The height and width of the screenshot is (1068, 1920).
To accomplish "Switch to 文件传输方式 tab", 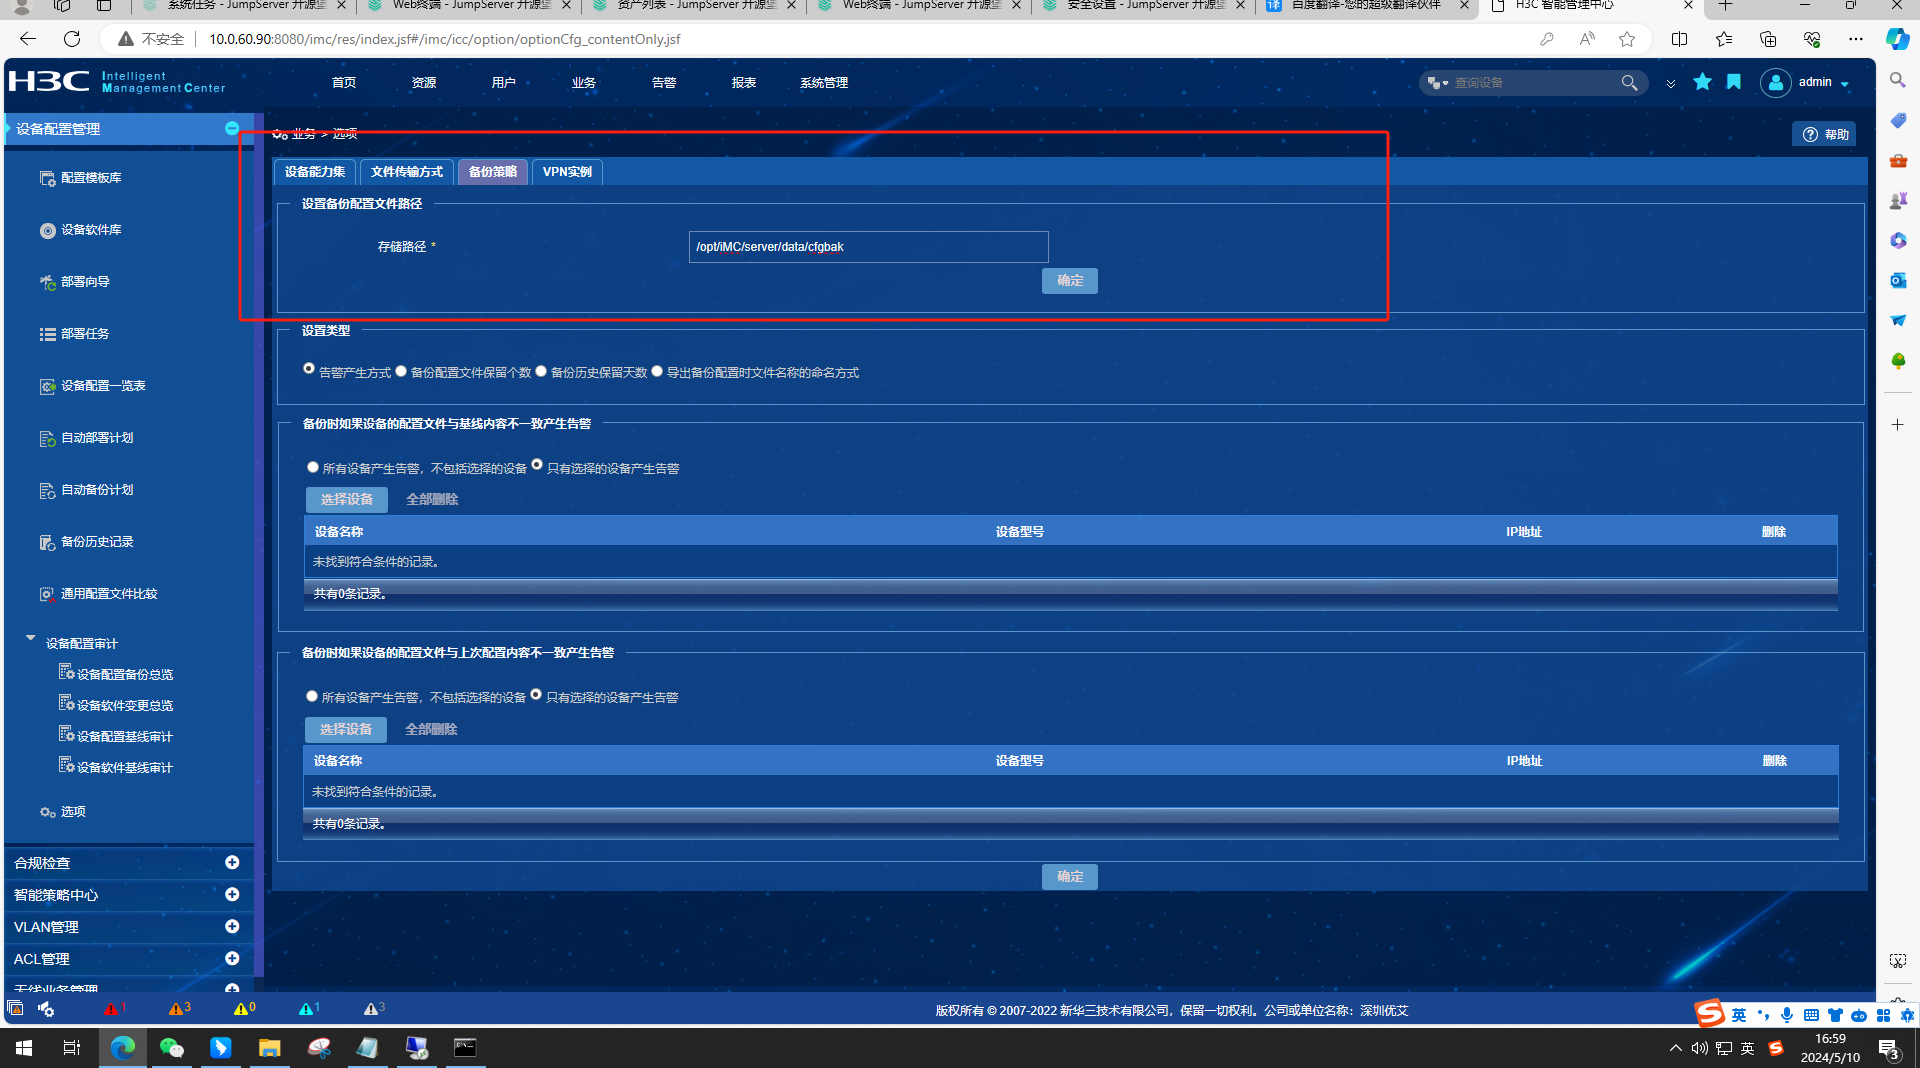I will [x=407, y=172].
